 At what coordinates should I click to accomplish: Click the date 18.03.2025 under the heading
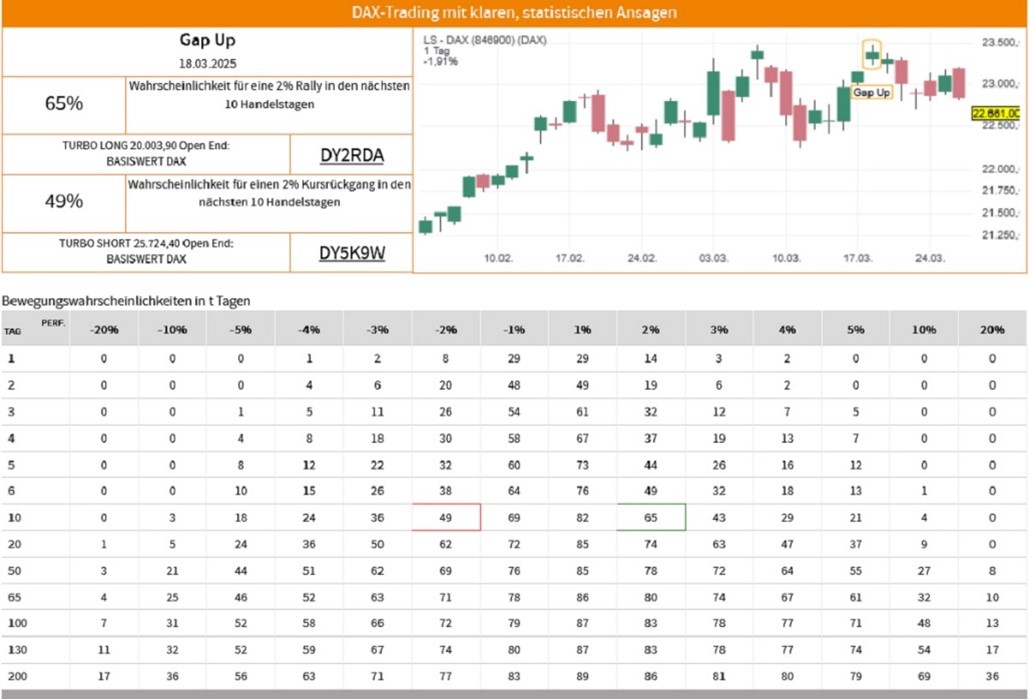[206, 63]
